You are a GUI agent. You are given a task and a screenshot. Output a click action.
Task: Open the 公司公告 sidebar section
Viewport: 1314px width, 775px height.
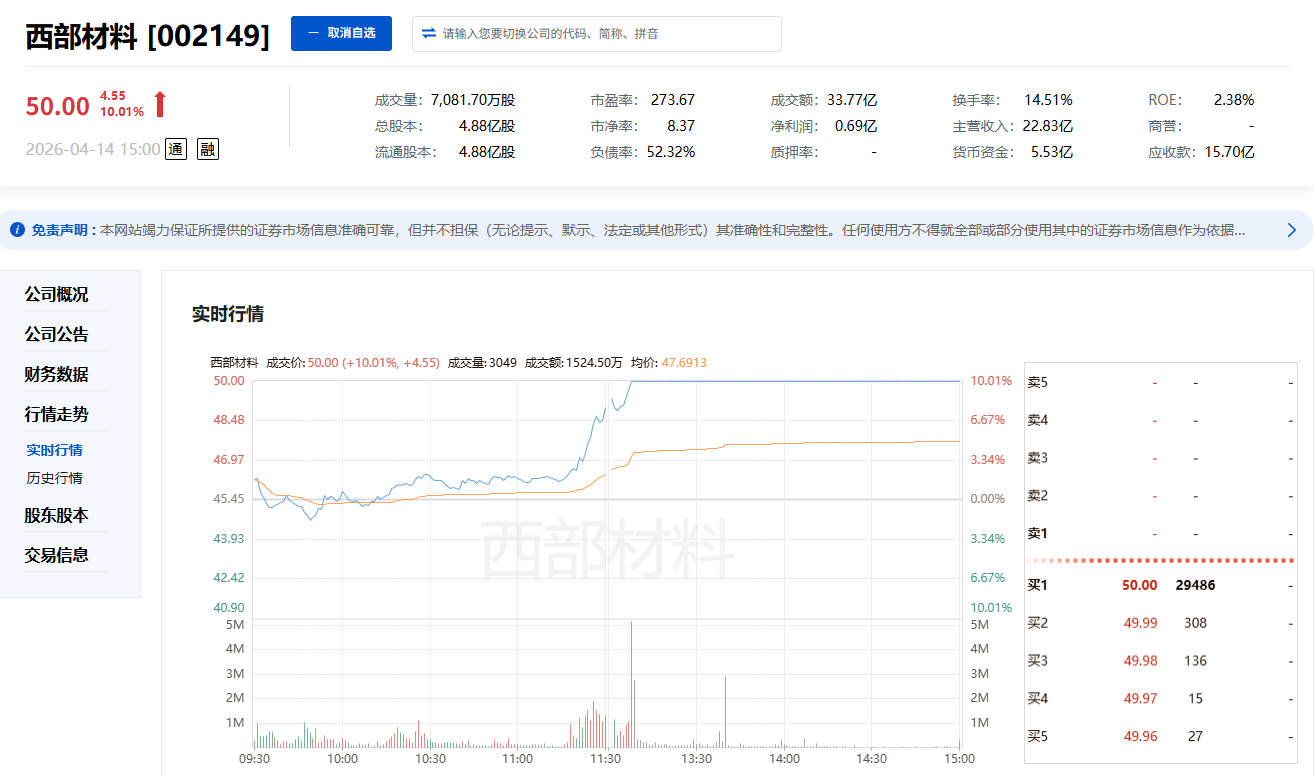coord(57,334)
